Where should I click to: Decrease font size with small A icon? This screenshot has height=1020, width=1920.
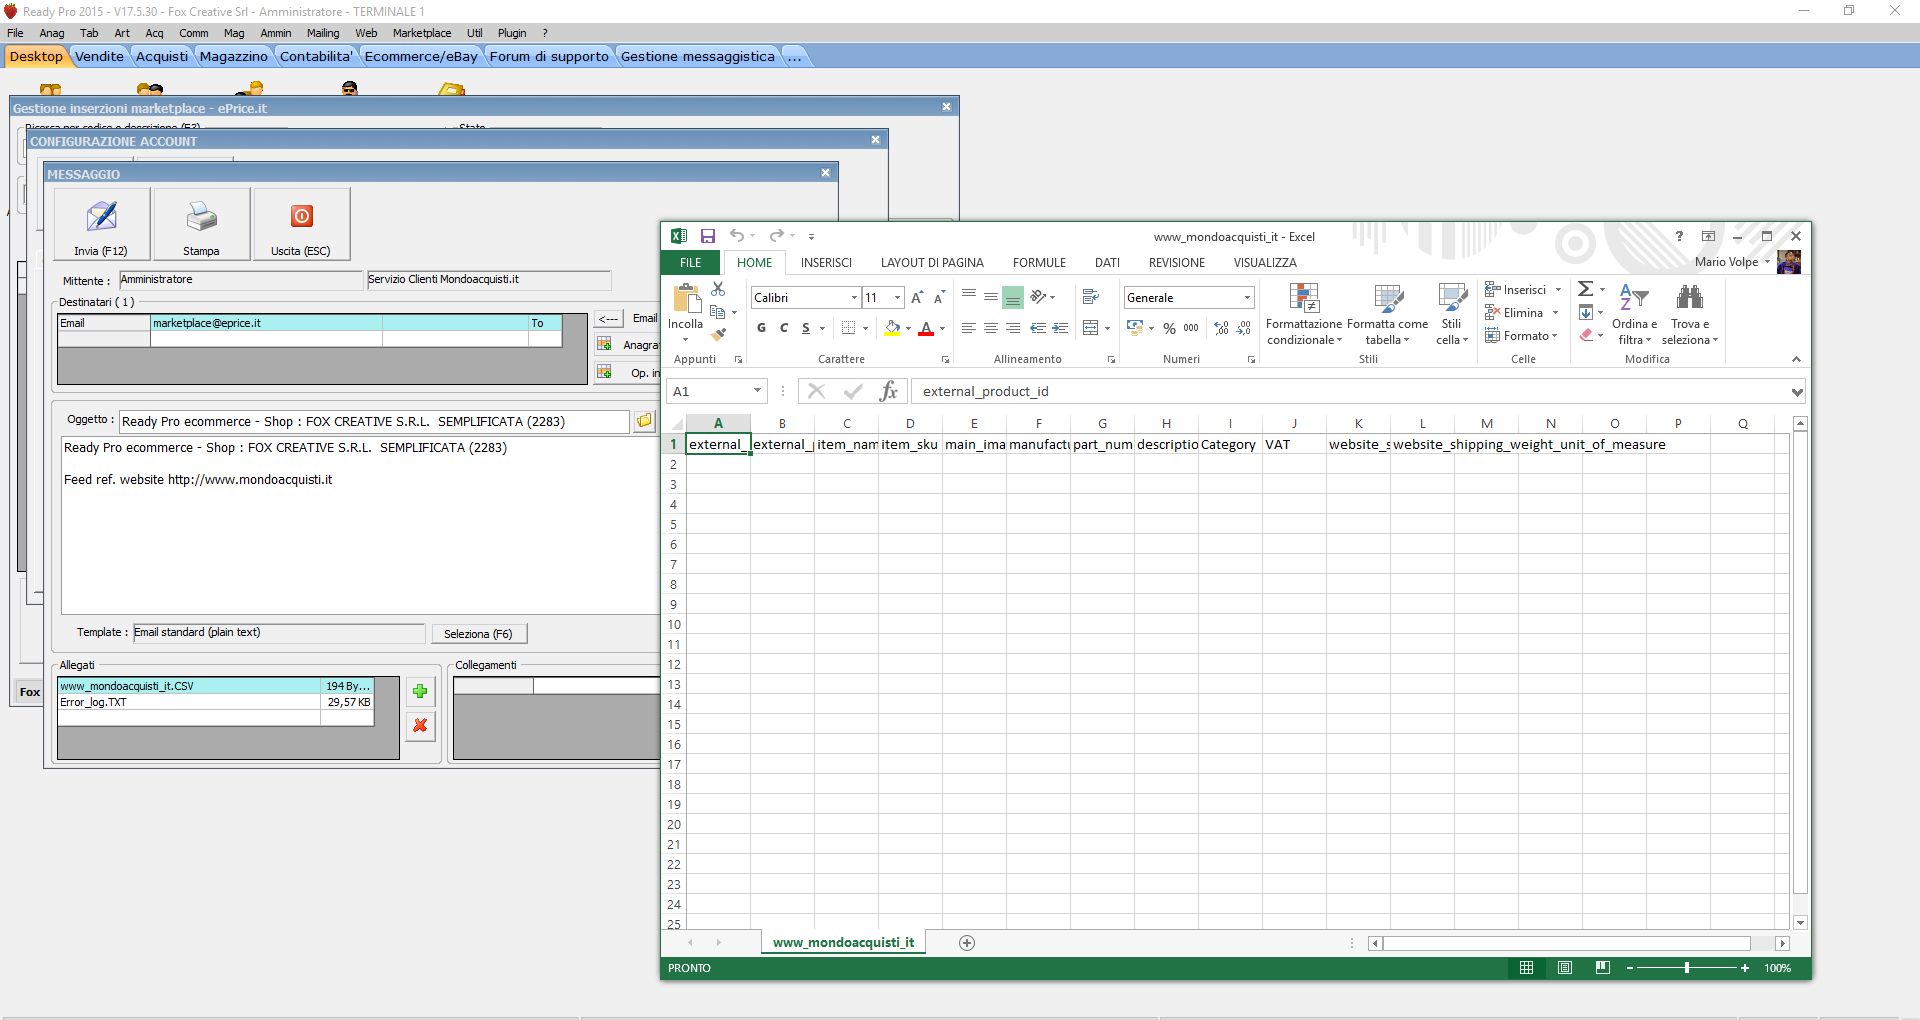pos(939,298)
